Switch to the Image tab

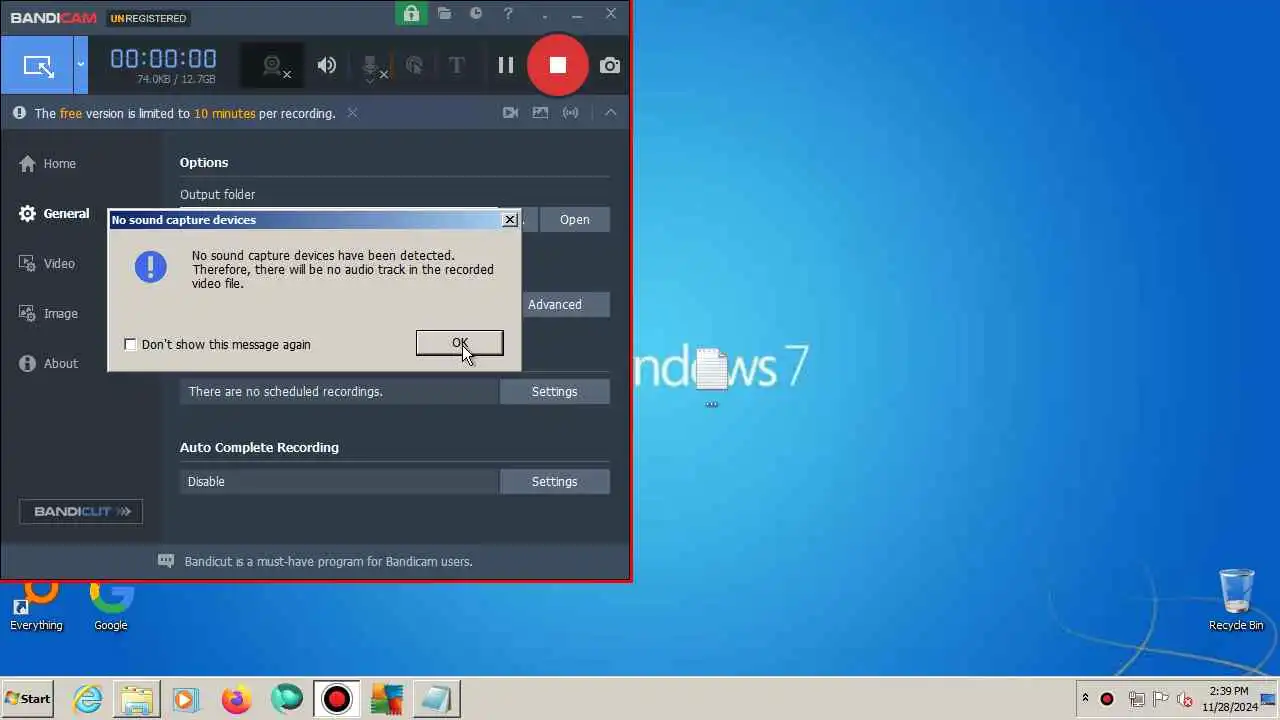(48, 313)
